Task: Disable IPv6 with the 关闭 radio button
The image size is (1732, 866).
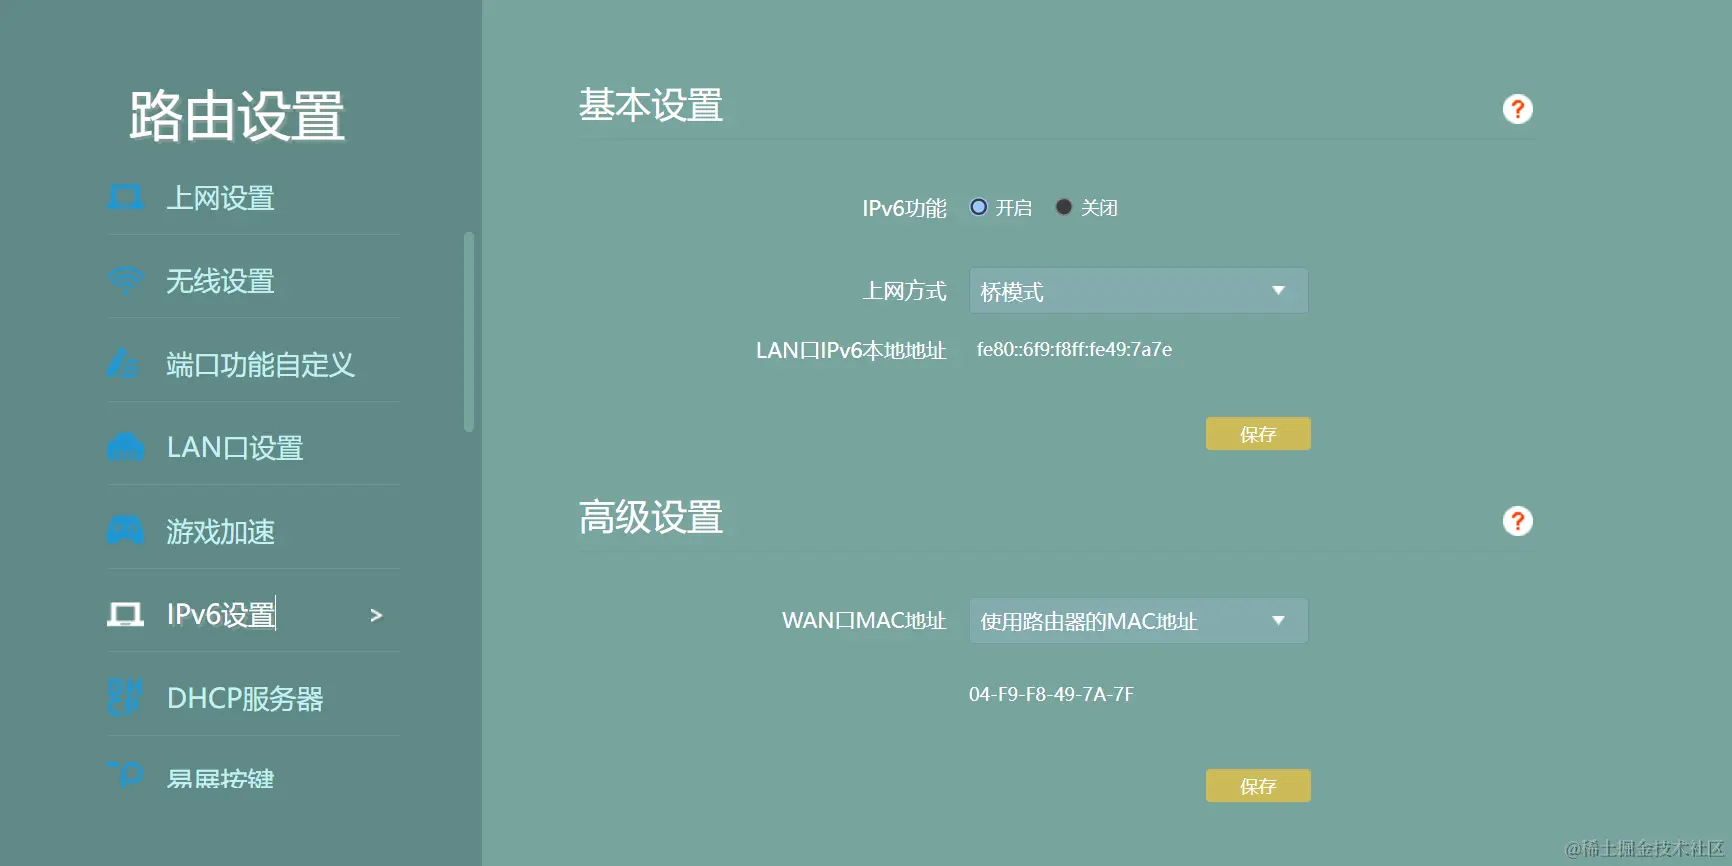Action: click(x=1064, y=207)
